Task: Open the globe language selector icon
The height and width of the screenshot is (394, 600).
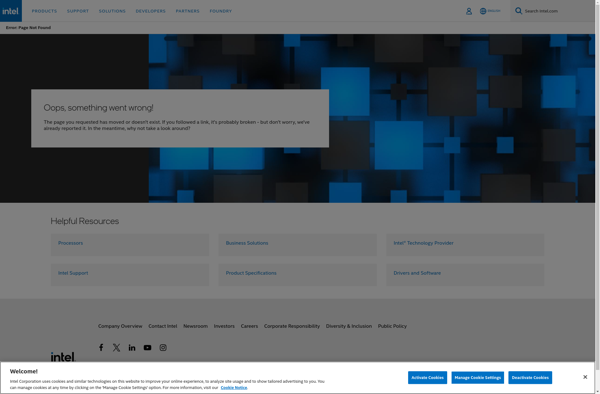Action: tap(483, 11)
